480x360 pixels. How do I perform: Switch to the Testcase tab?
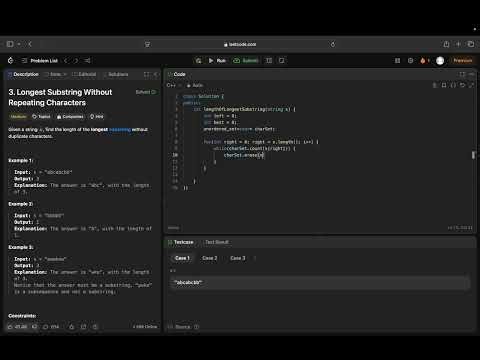(181, 242)
